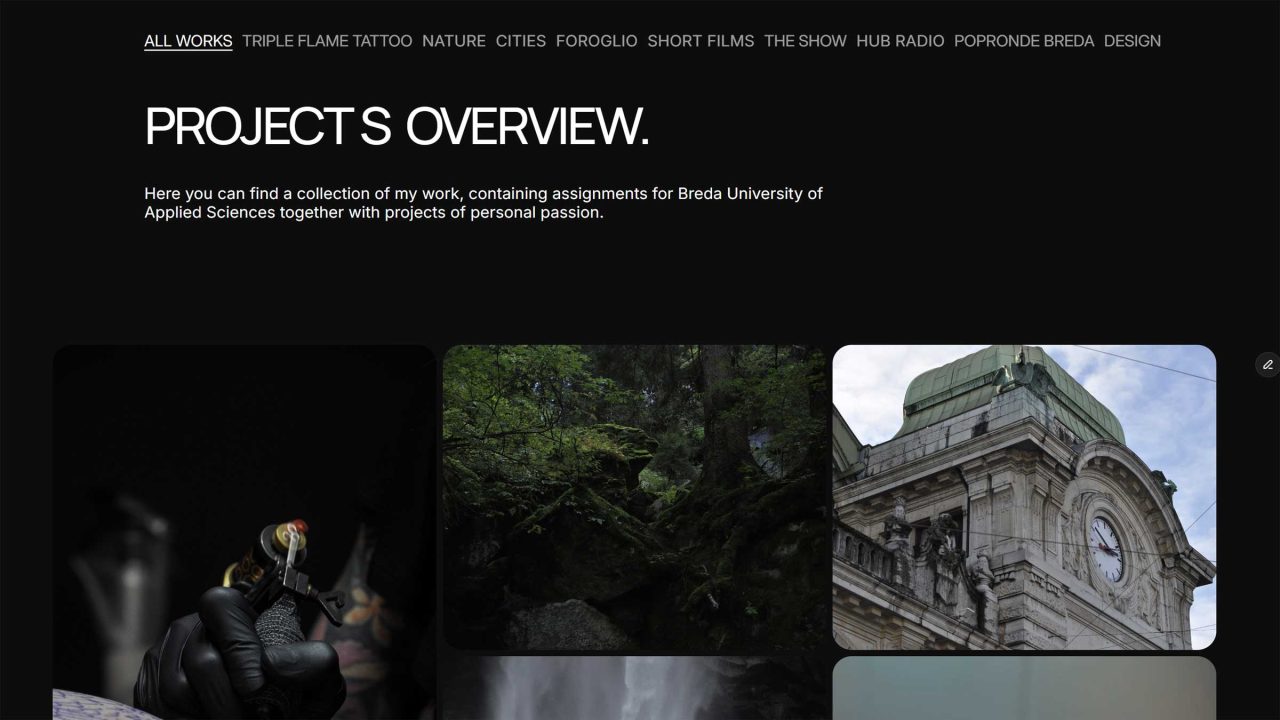Select THE SHOW tab
Image resolution: width=1280 pixels, height=720 pixels.
pyautogui.click(x=805, y=41)
